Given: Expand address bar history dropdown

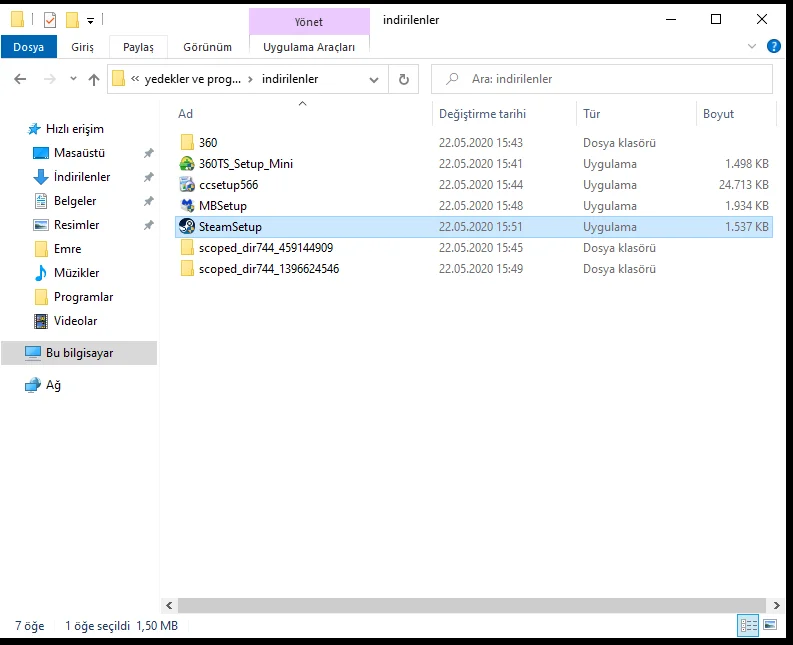Looking at the screenshot, I should coord(374,79).
